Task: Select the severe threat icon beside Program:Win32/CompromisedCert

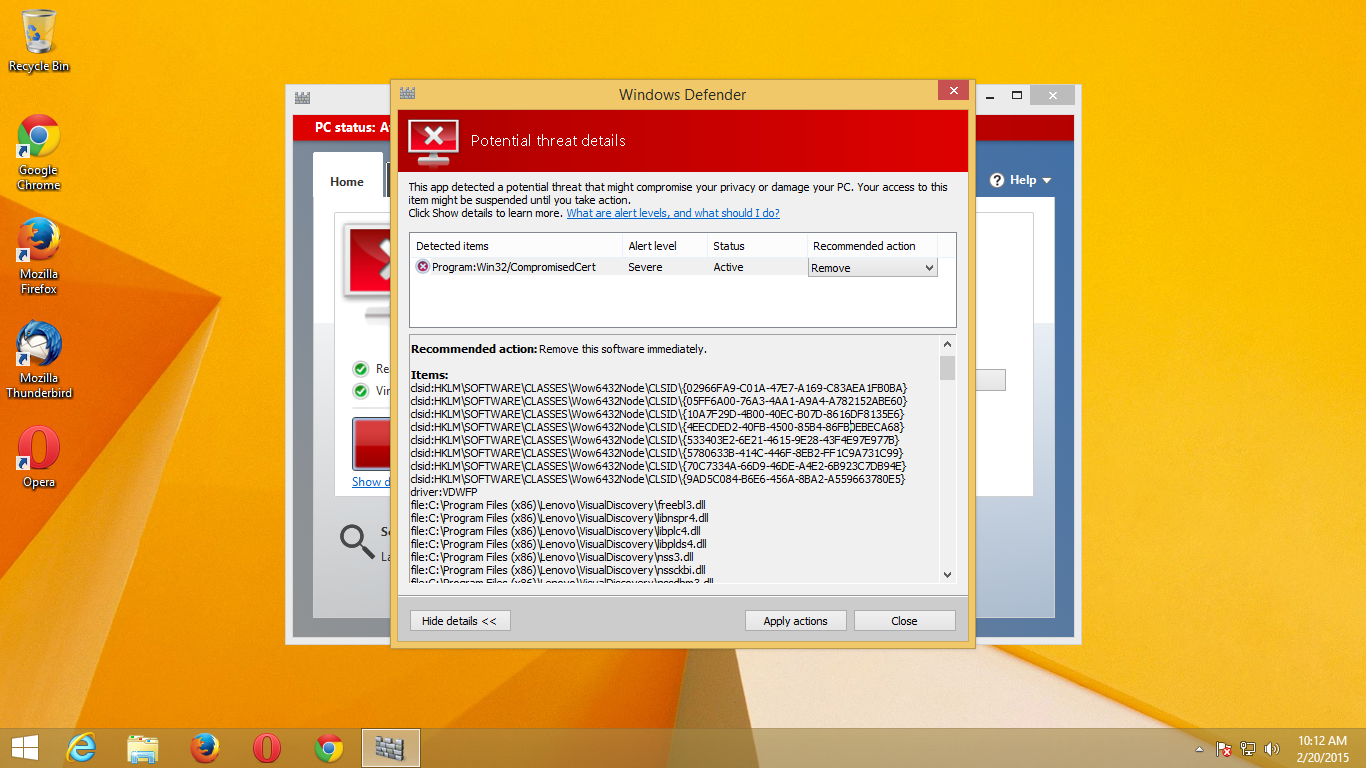Action: pyautogui.click(x=422, y=267)
